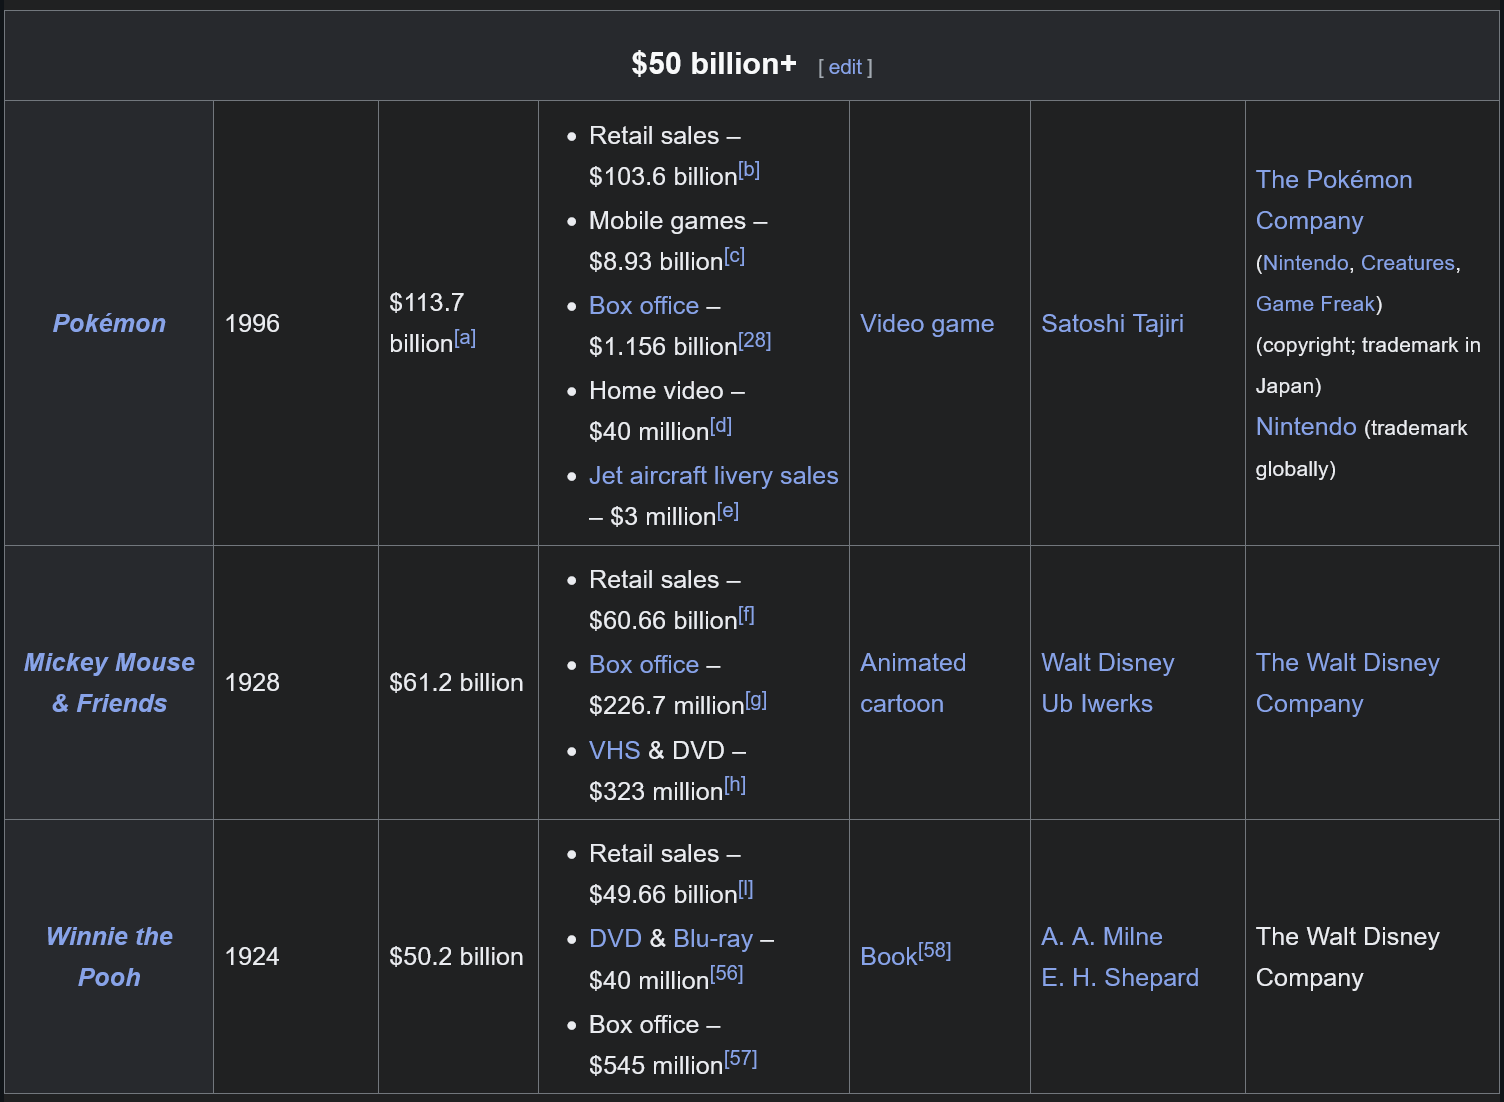Open footnote [h] after $323 million
1504x1102 pixels.
(735, 785)
